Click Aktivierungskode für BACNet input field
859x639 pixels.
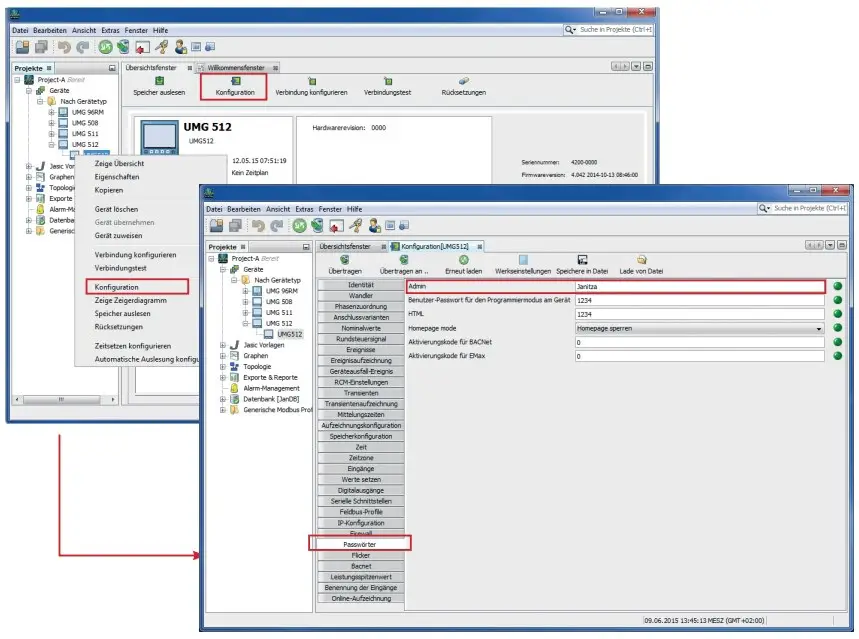pyautogui.click(x=700, y=342)
